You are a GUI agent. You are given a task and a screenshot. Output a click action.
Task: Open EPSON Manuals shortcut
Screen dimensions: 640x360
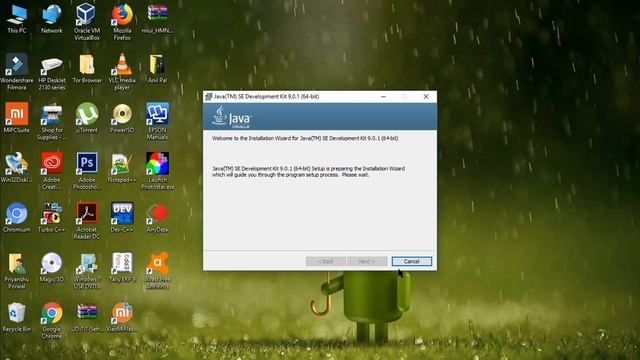157,121
